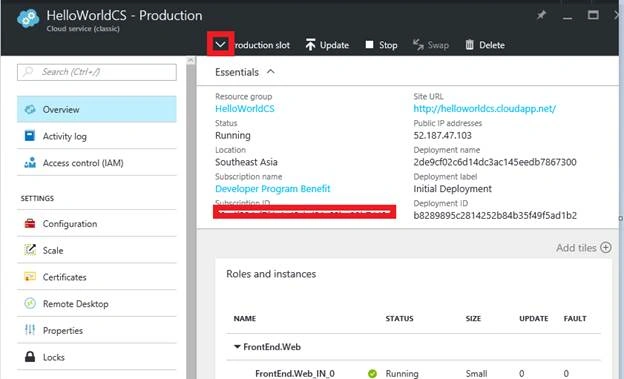624x379 pixels.
Task: Click the Swap arrows icon
Action: [418, 44]
